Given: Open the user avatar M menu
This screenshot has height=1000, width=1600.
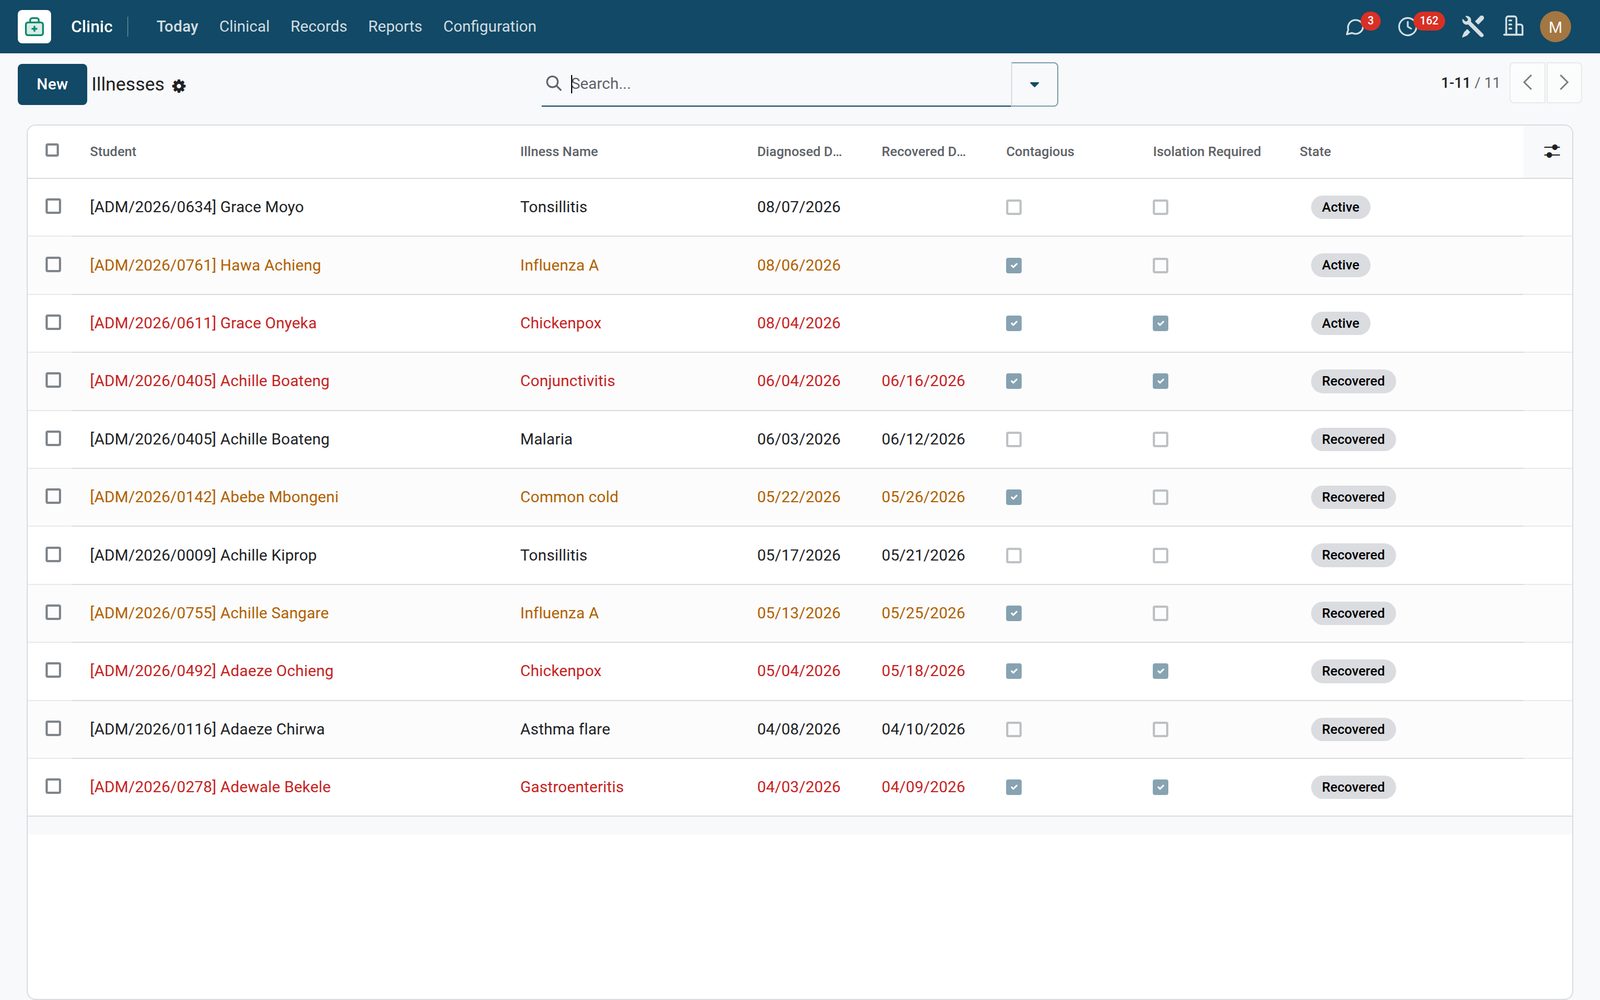Looking at the screenshot, I should tap(1555, 27).
